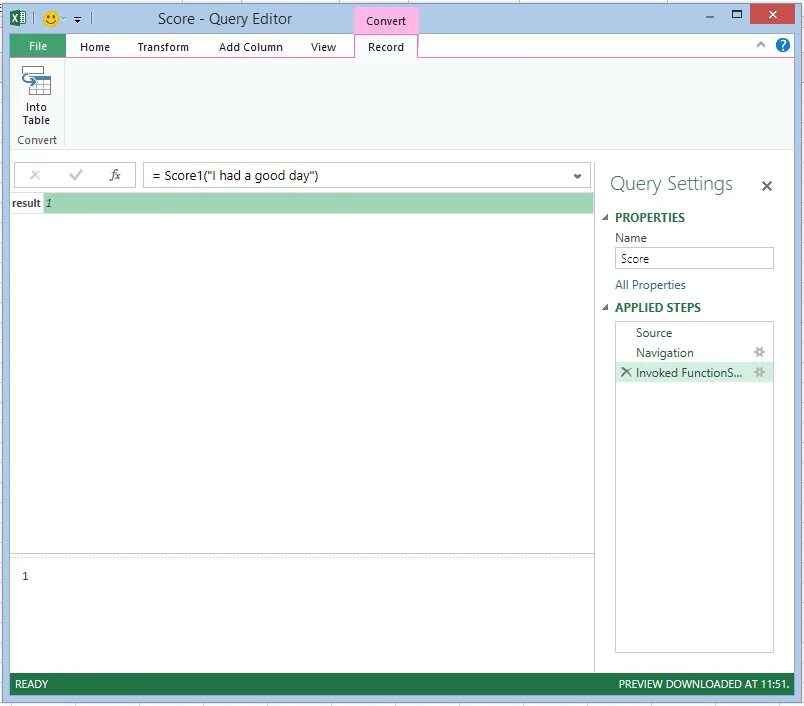Click the query Name field containing Score
The height and width of the screenshot is (706, 804).
click(694, 258)
